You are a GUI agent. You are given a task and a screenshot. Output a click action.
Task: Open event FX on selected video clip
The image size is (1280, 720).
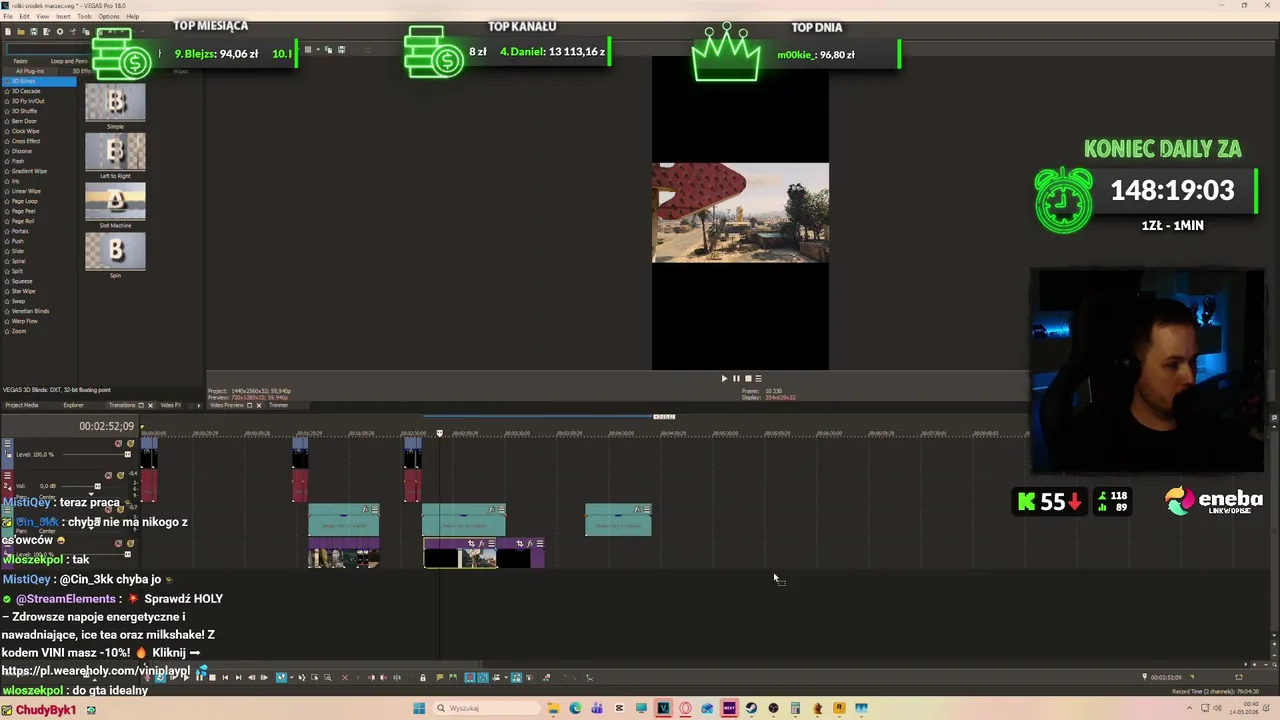pyautogui.click(x=481, y=544)
